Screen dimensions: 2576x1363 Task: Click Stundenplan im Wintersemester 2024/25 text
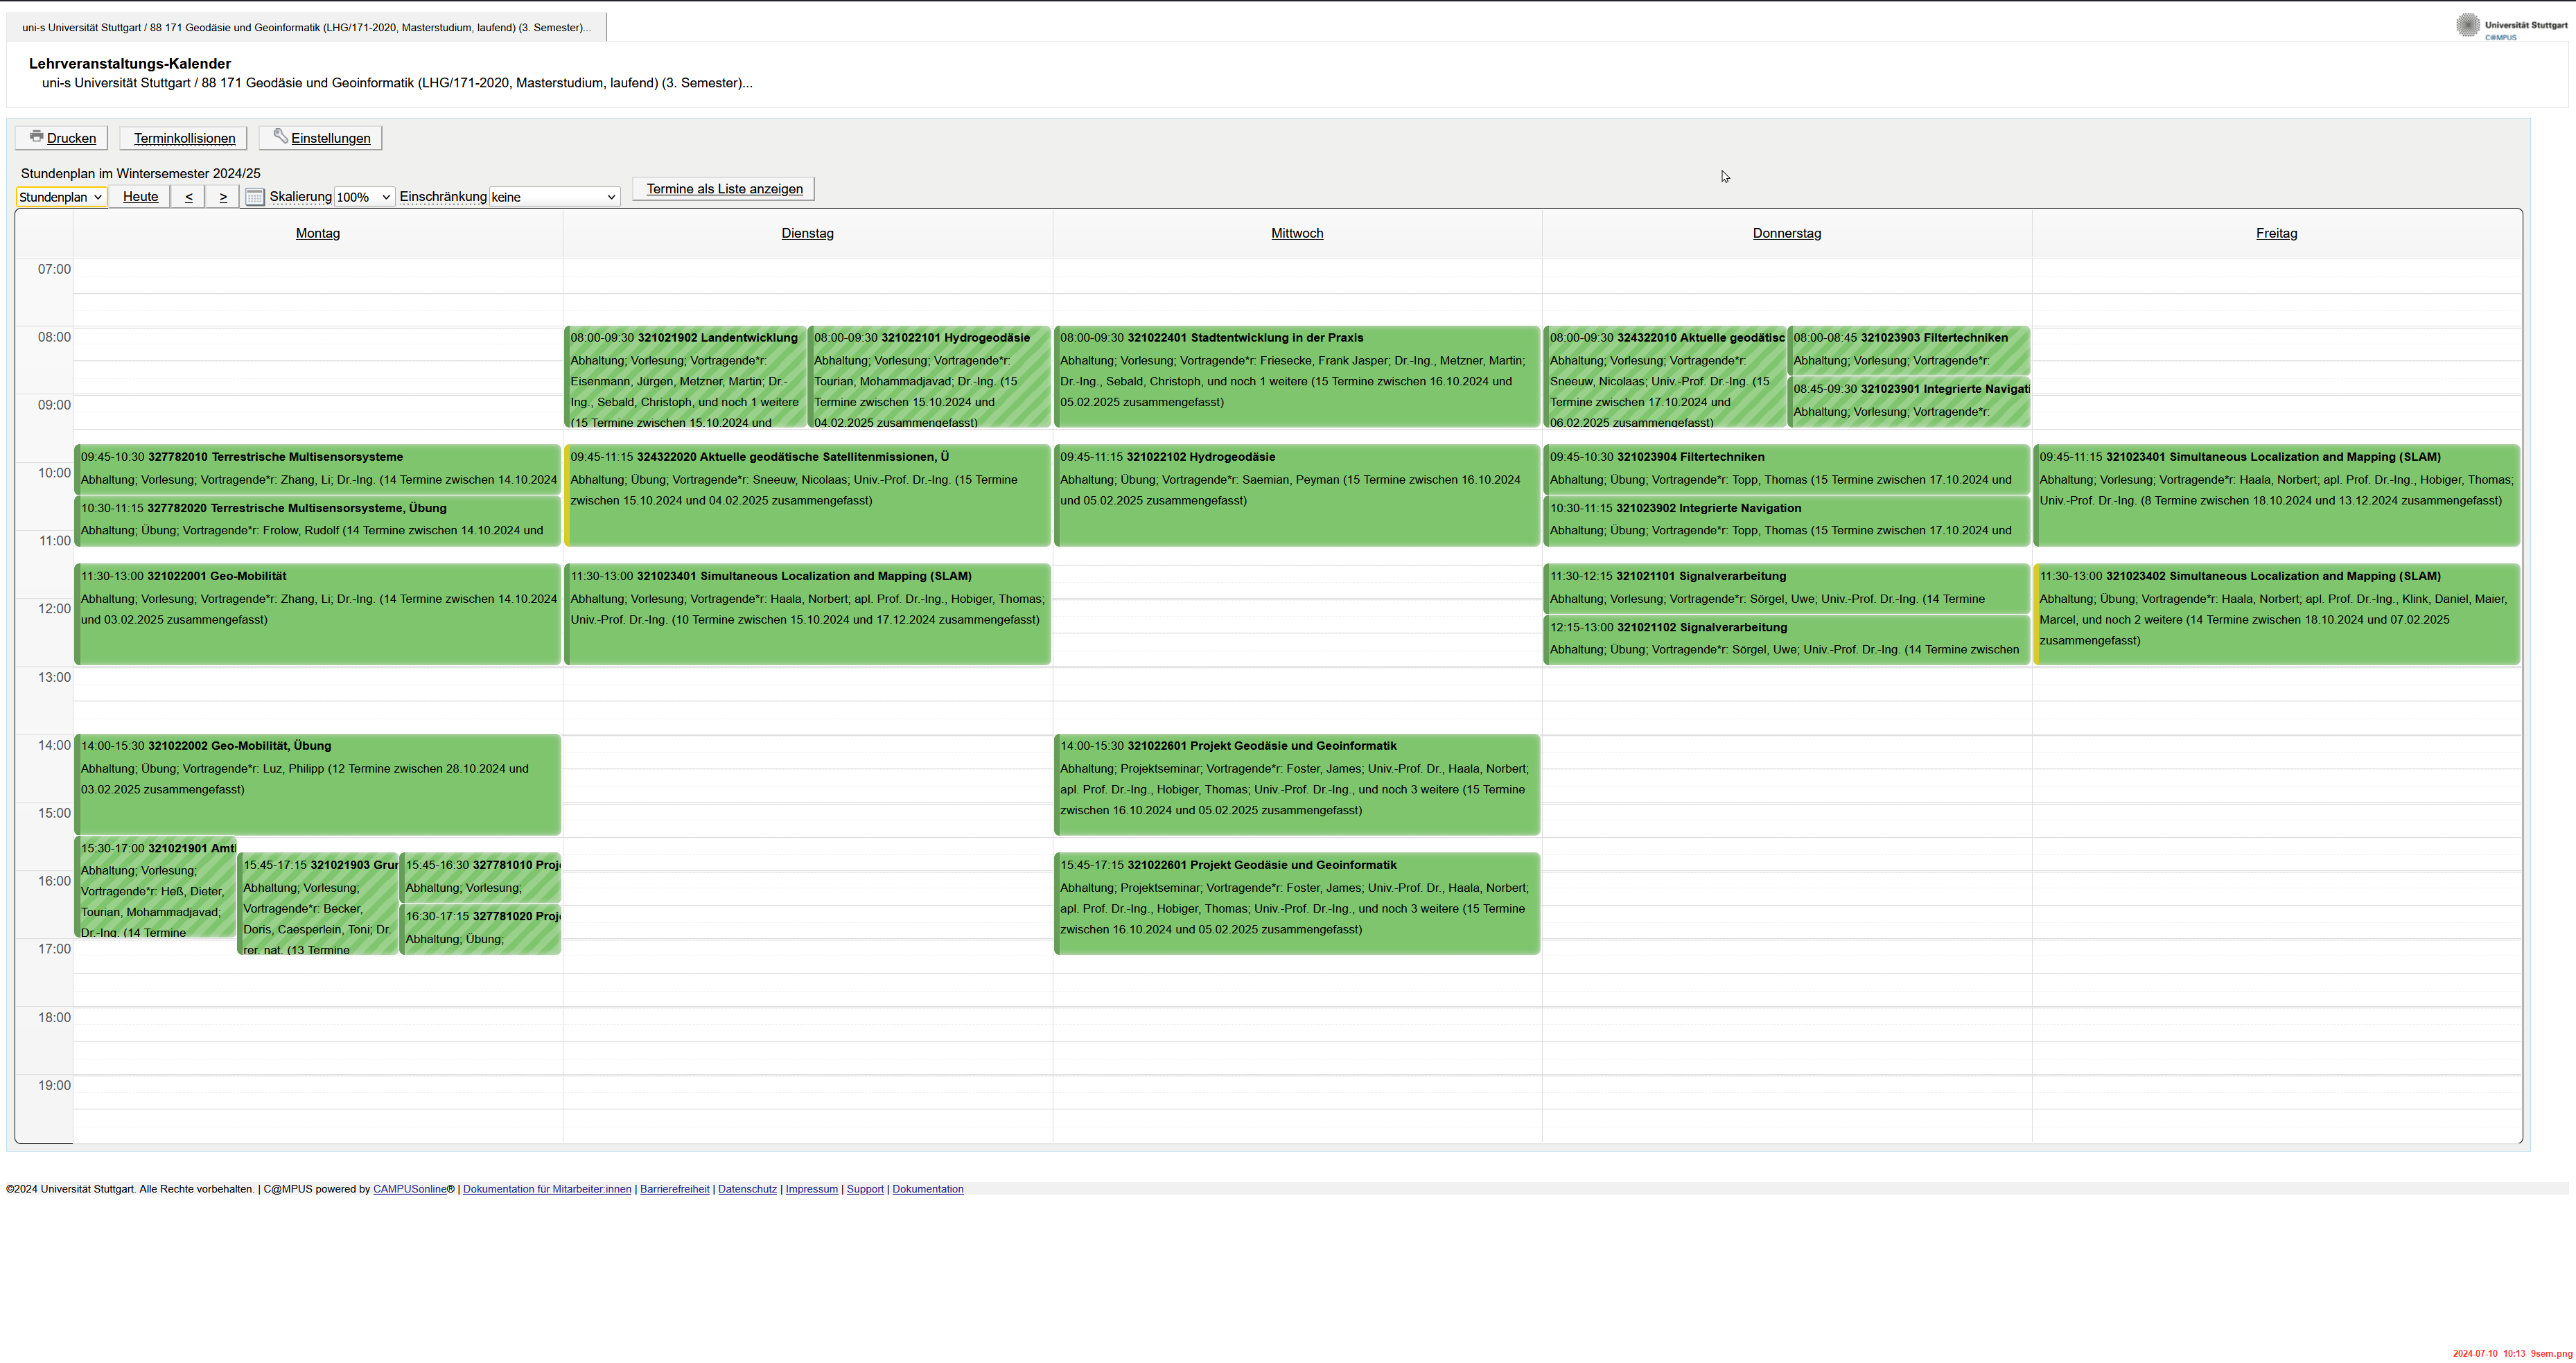tap(140, 173)
